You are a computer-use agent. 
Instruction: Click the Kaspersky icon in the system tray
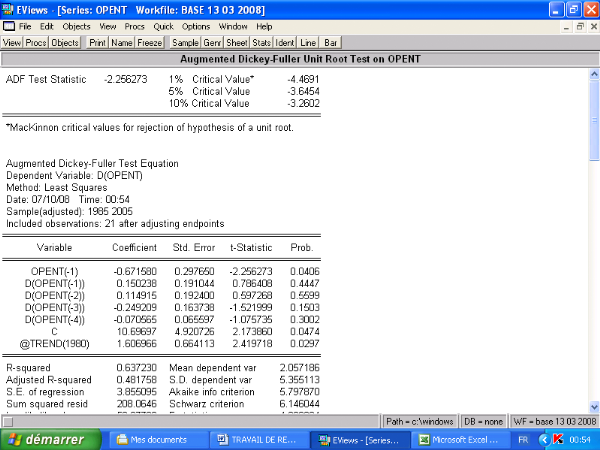555,440
